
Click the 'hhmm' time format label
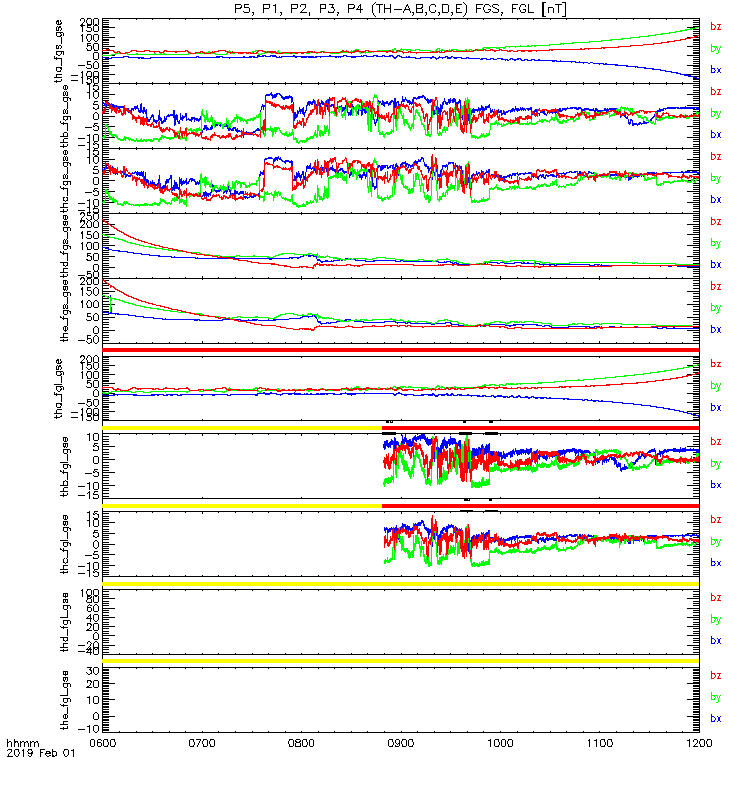tap(22, 743)
